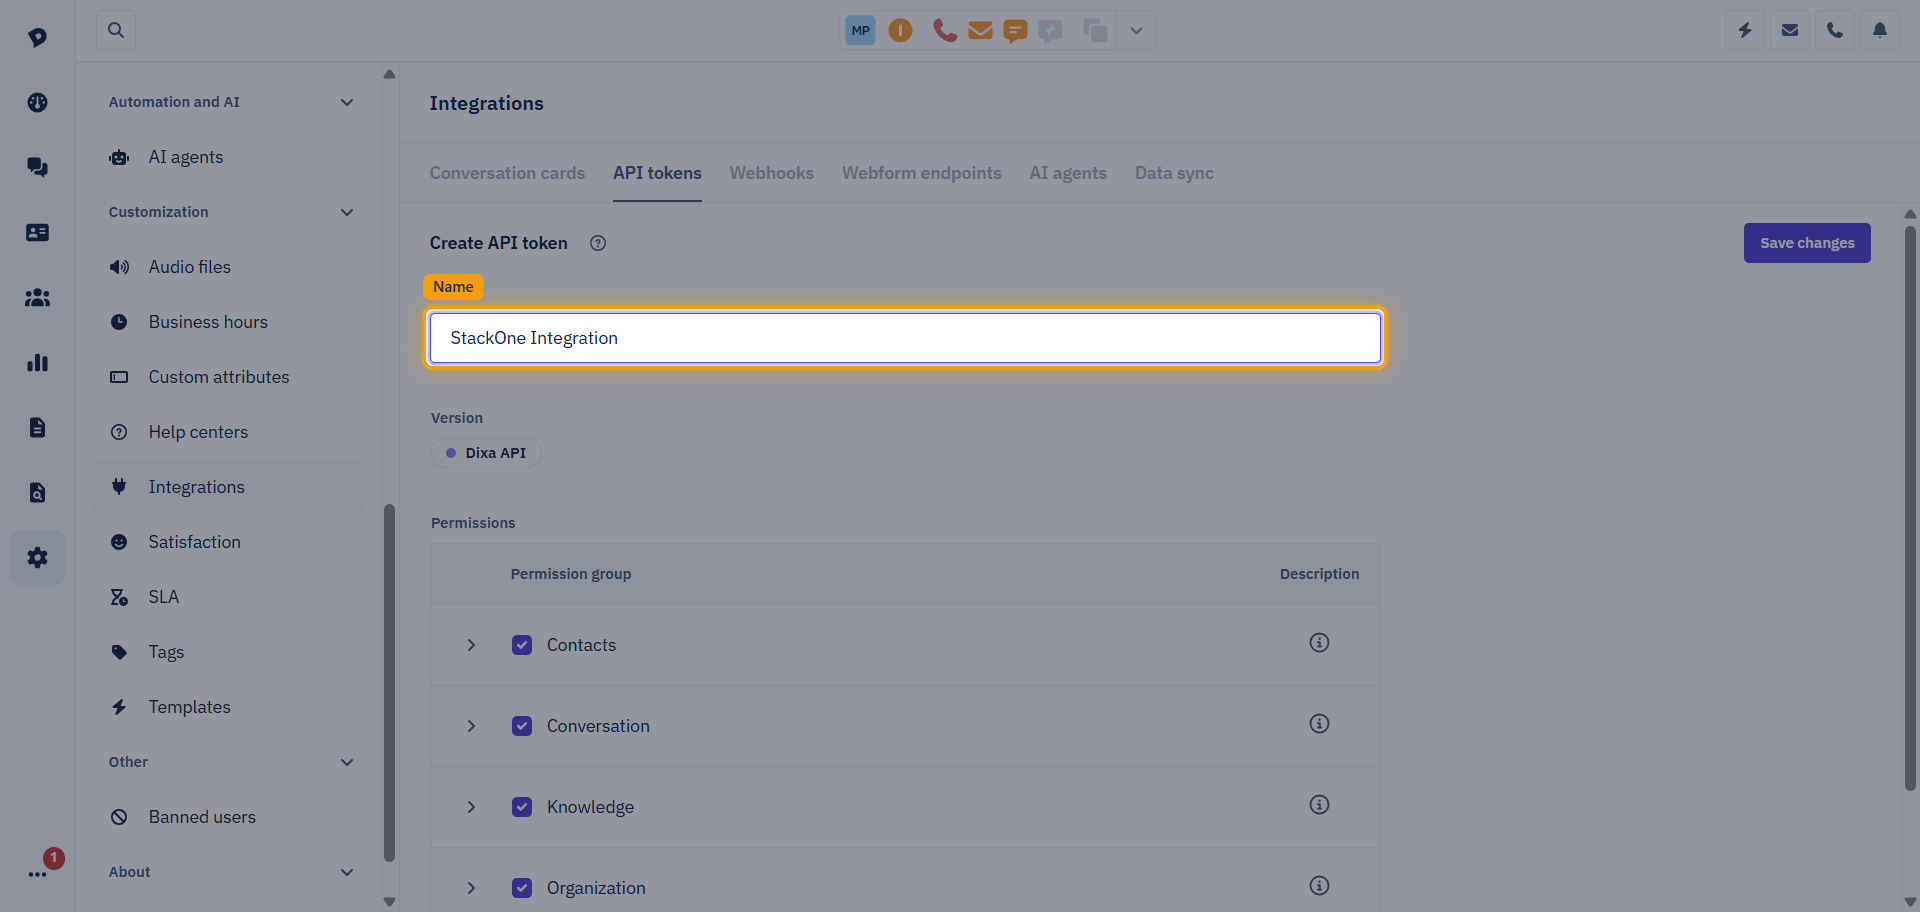Collapse the Customization section chevron
The image size is (1920, 913).
tap(347, 212)
